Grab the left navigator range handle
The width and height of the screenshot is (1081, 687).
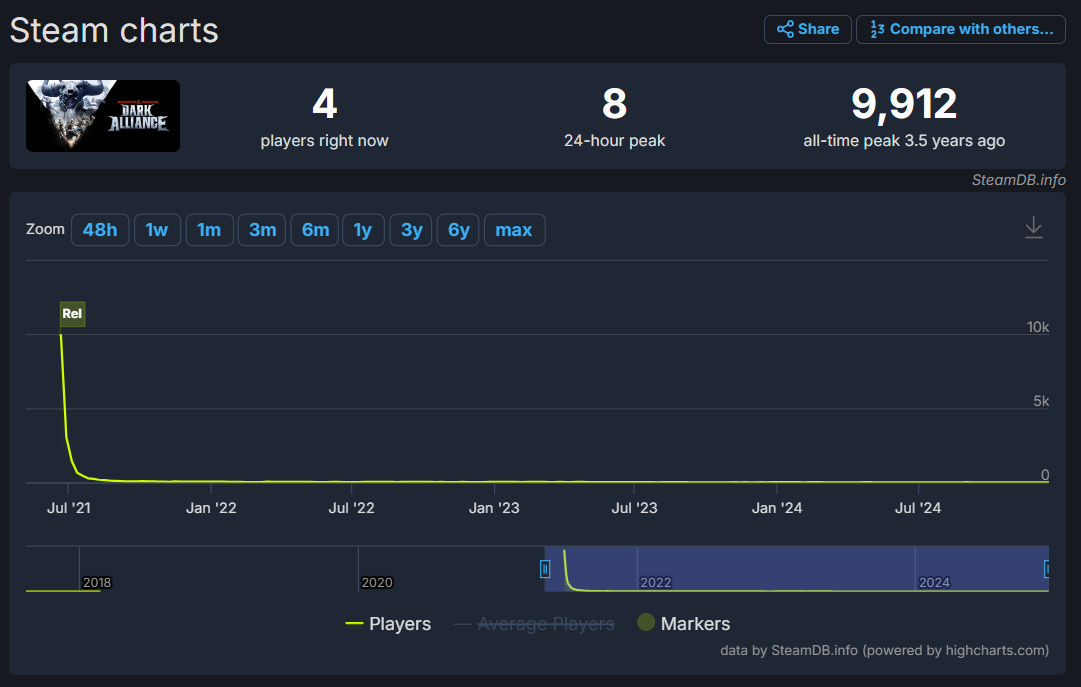[x=545, y=569]
